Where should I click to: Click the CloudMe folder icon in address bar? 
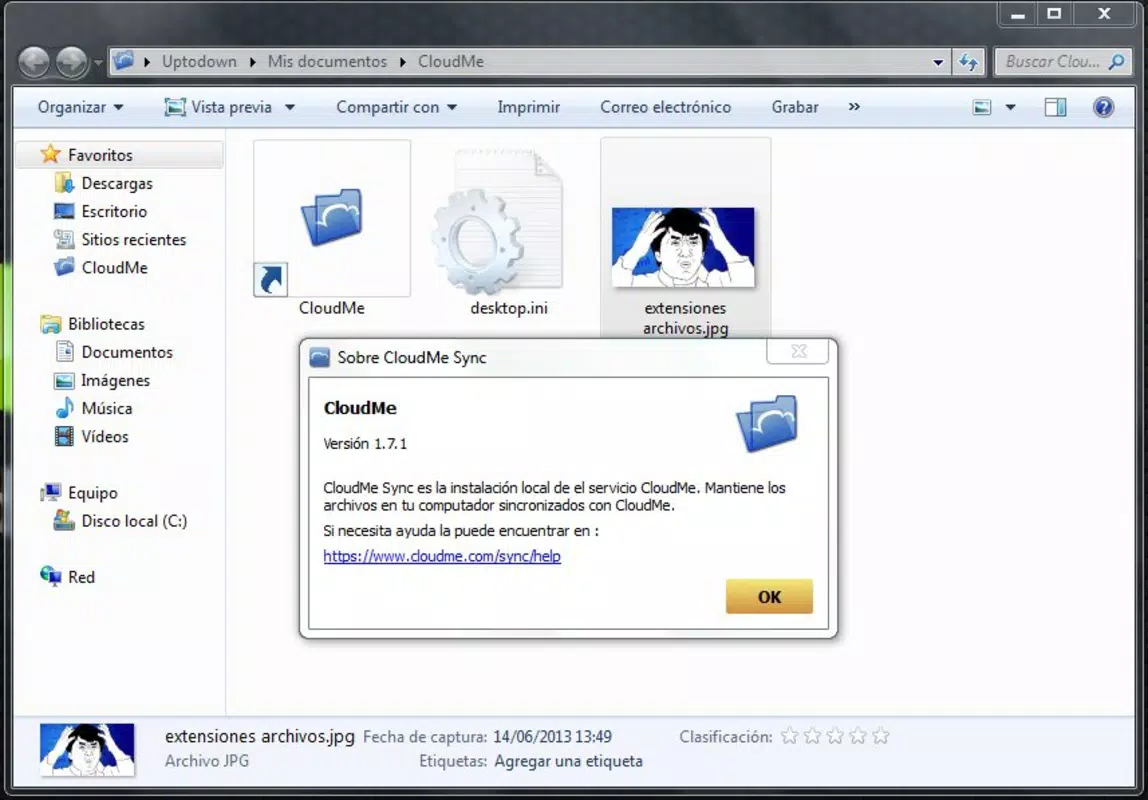[x=124, y=61]
